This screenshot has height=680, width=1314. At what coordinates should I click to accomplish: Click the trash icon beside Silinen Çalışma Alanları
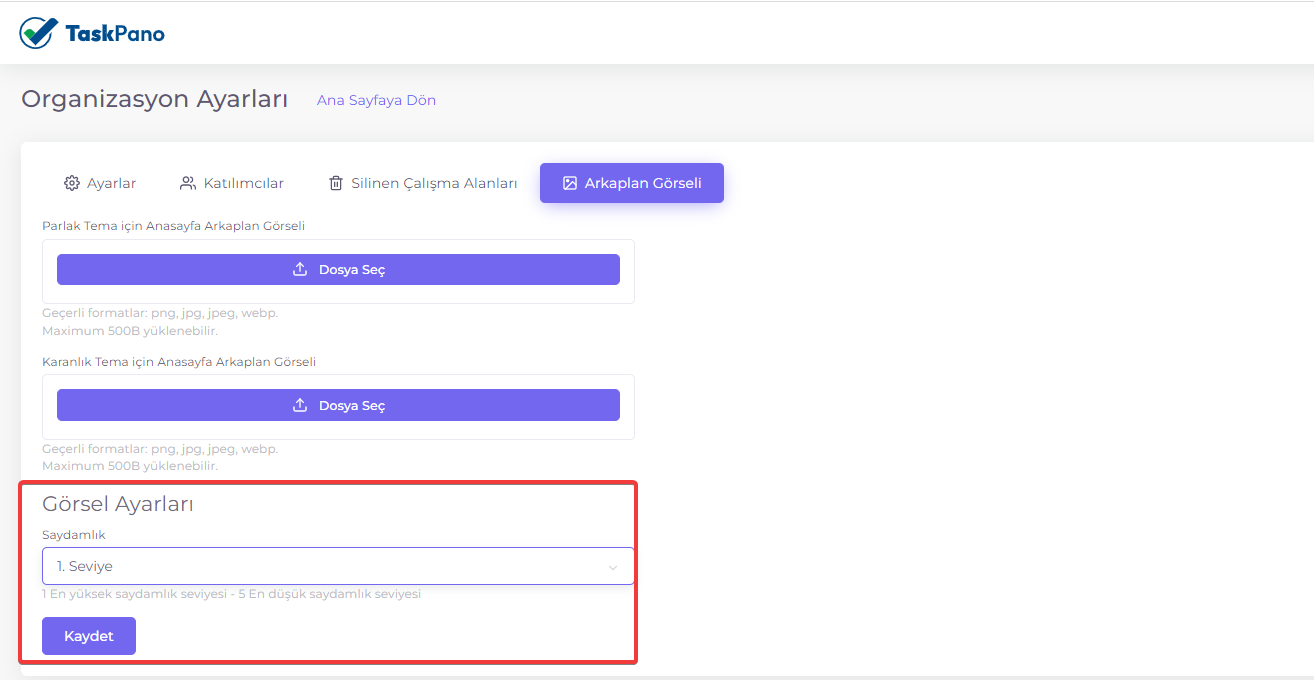click(336, 183)
